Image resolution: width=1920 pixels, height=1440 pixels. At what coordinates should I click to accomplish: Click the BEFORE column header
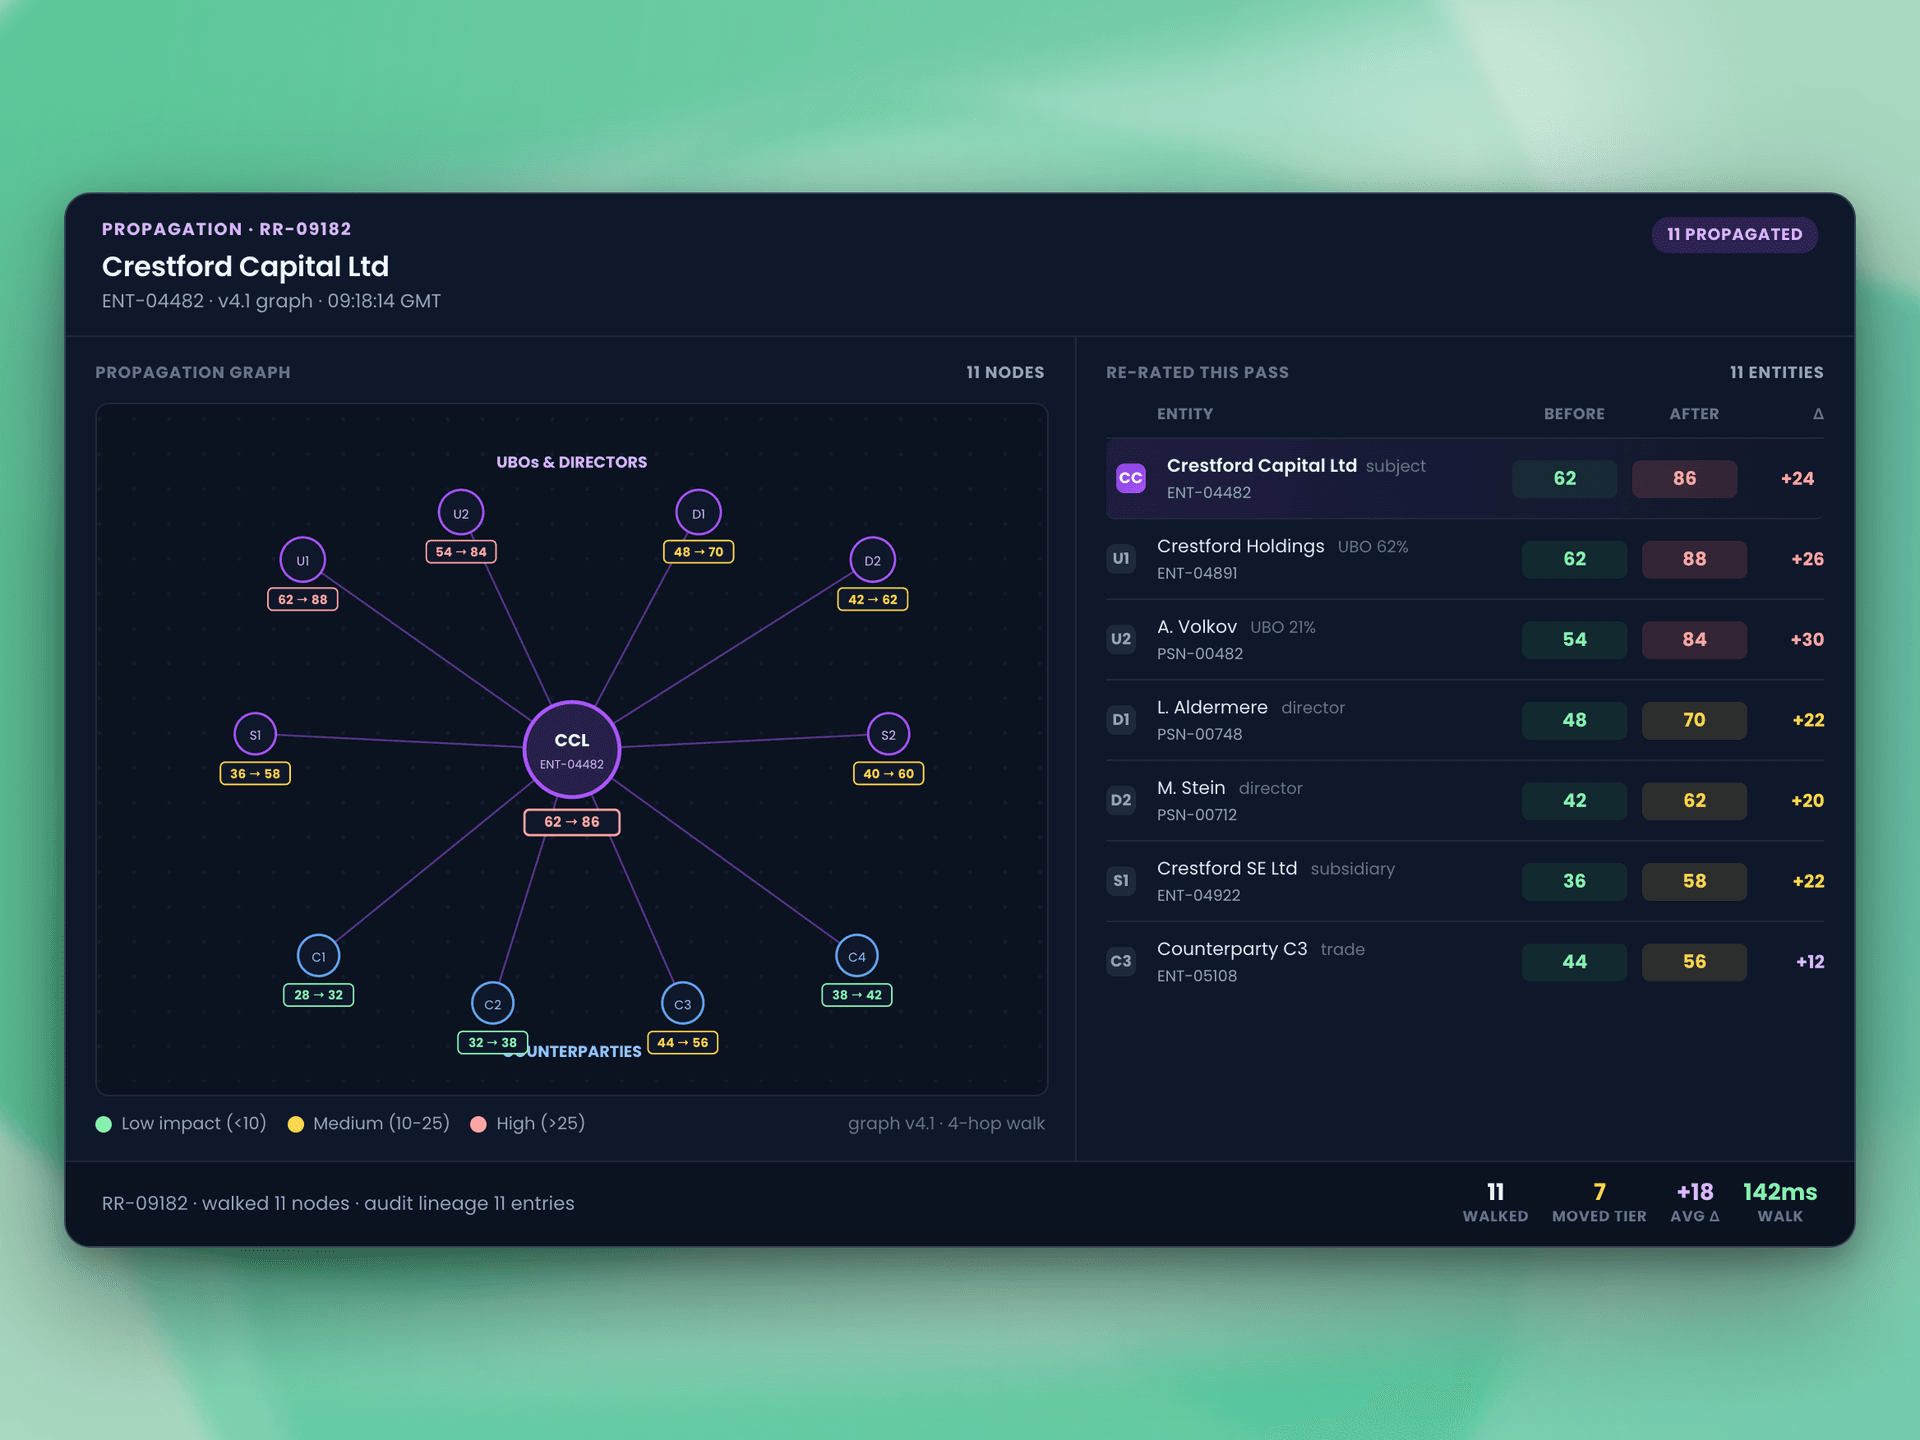[1574, 414]
